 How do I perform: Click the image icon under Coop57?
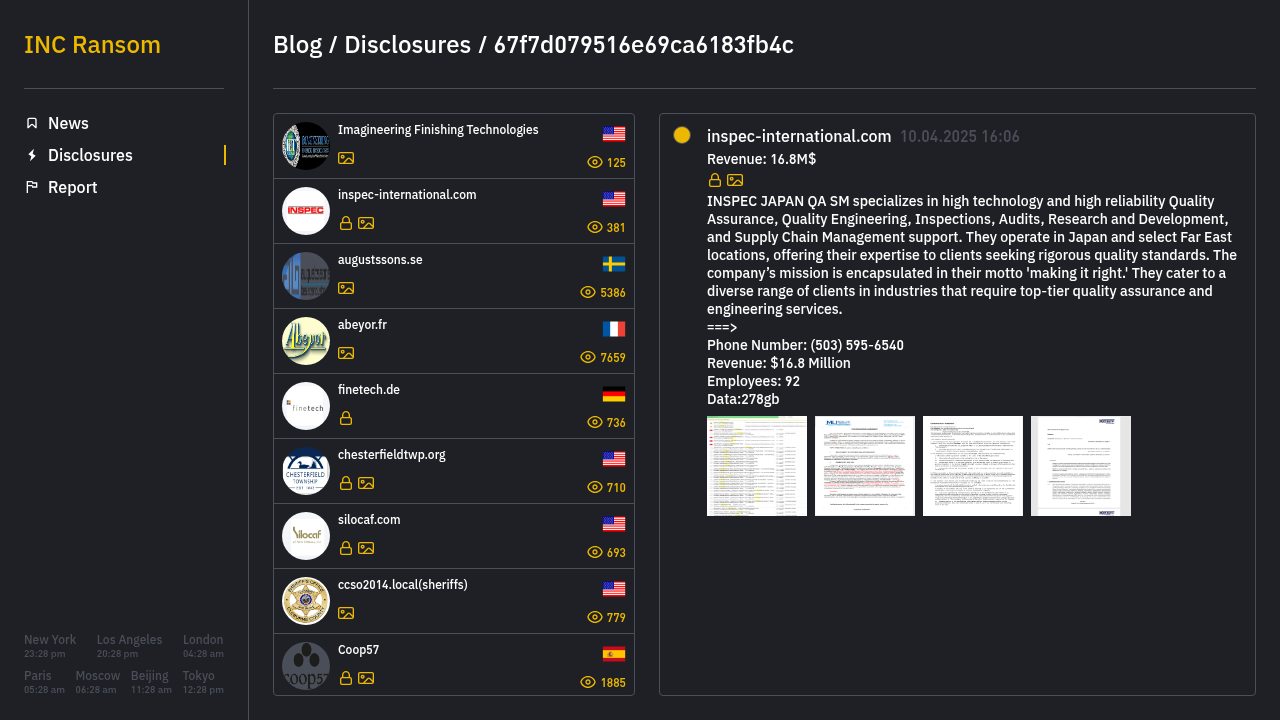366,678
